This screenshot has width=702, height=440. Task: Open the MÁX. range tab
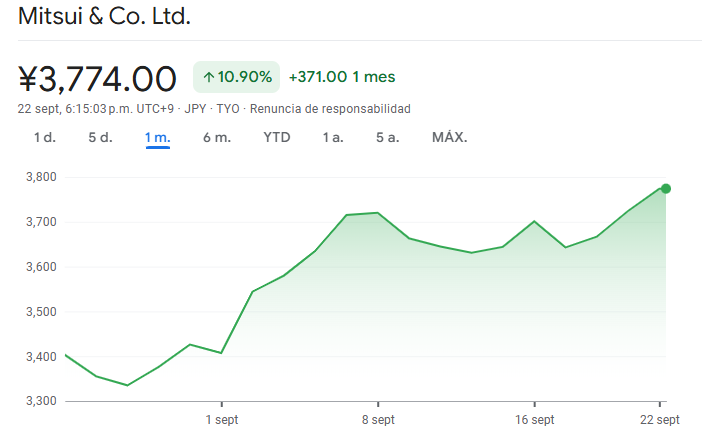(449, 137)
